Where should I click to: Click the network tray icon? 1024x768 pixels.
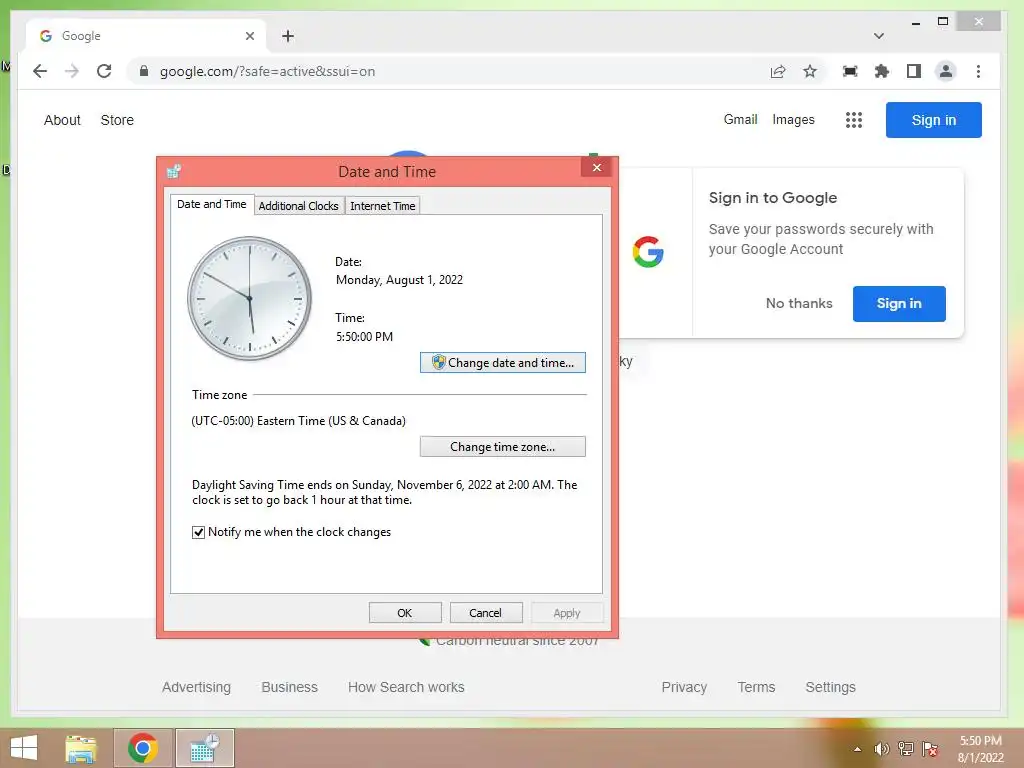(906, 749)
